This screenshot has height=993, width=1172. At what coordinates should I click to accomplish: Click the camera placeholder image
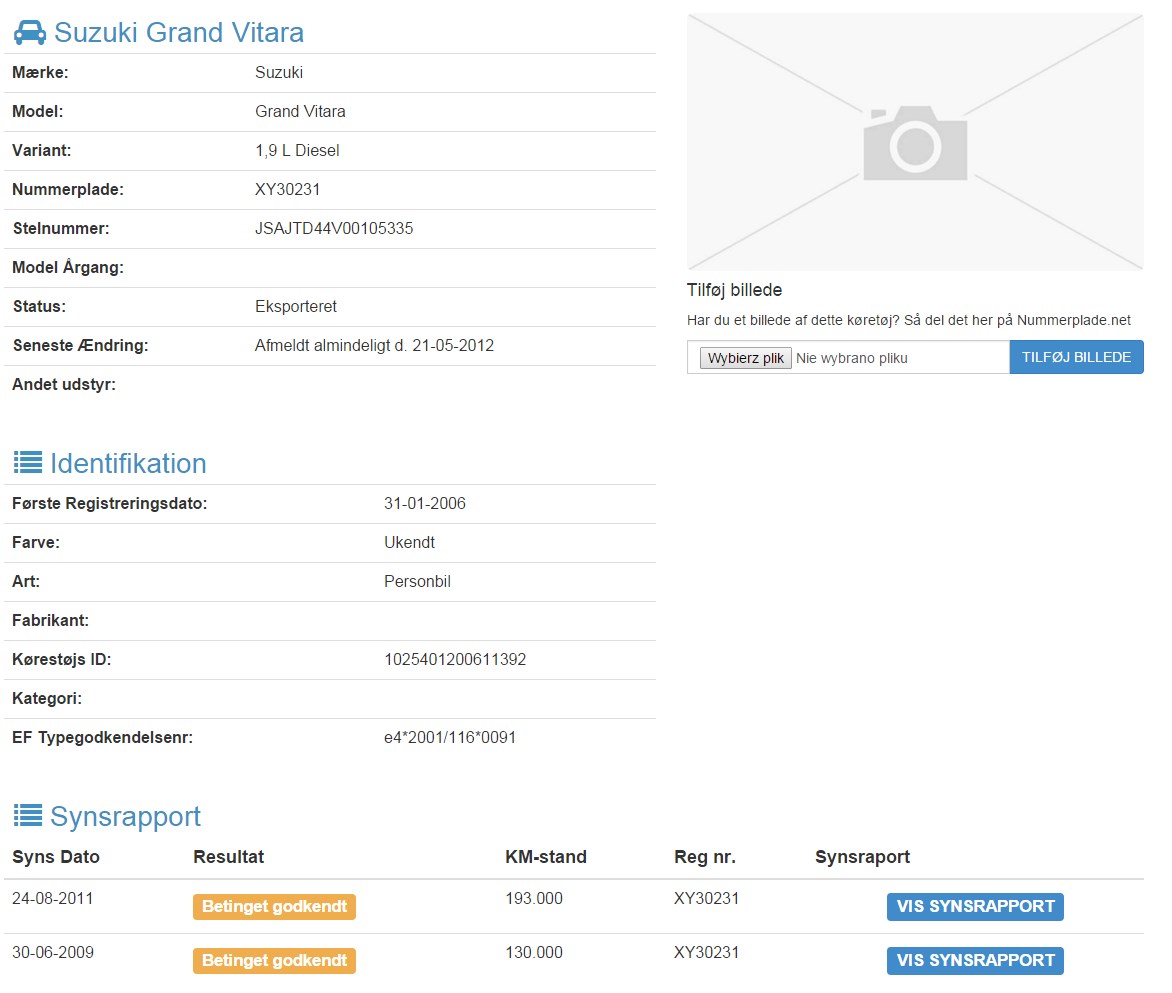point(915,142)
